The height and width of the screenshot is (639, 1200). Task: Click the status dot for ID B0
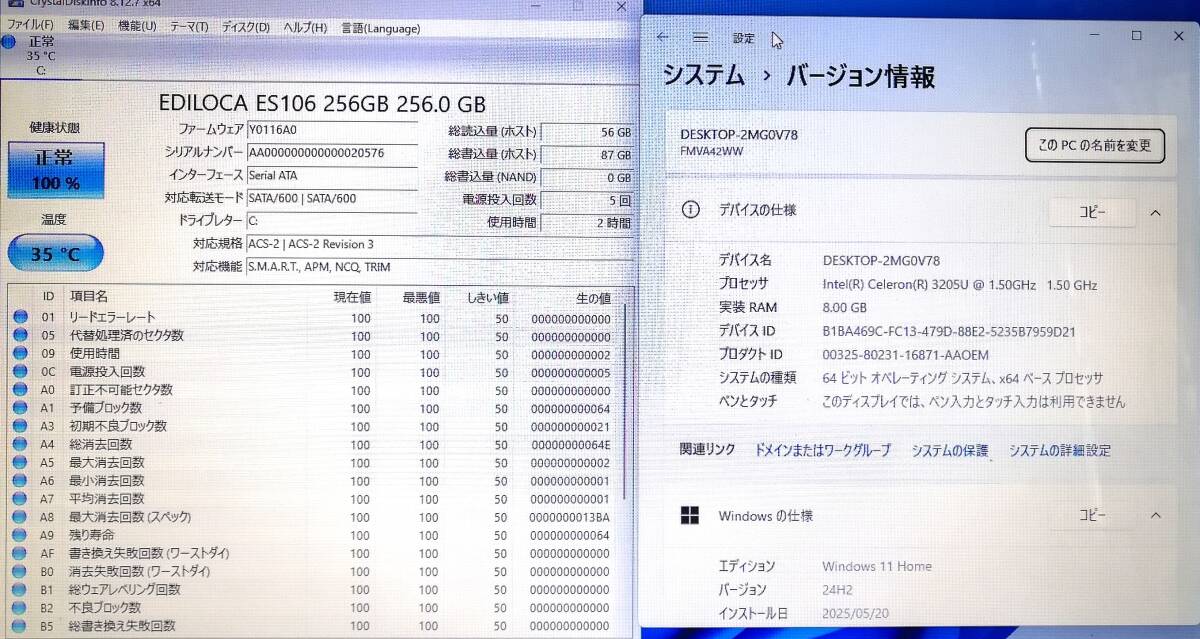tap(21, 571)
